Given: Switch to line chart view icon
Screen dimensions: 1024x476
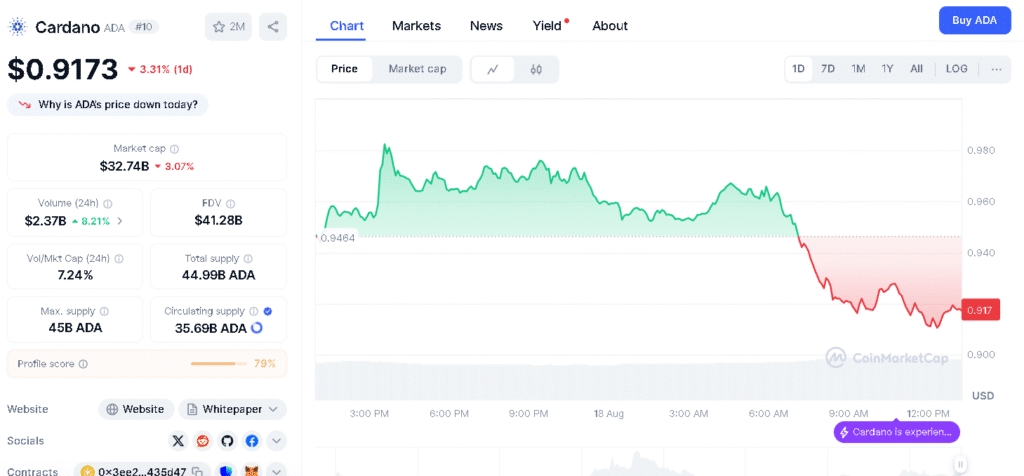Looking at the screenshot, I should click(493, 69).
